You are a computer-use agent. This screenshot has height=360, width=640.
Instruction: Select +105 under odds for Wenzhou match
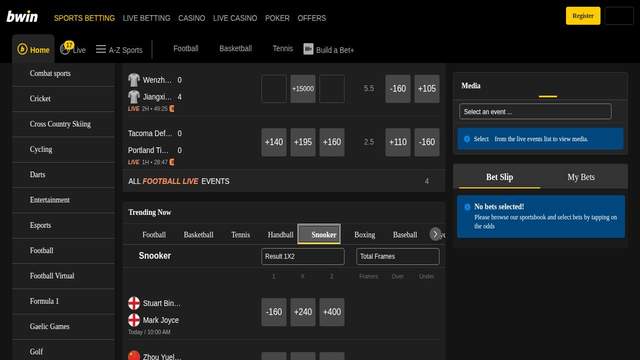coord(427,89)
